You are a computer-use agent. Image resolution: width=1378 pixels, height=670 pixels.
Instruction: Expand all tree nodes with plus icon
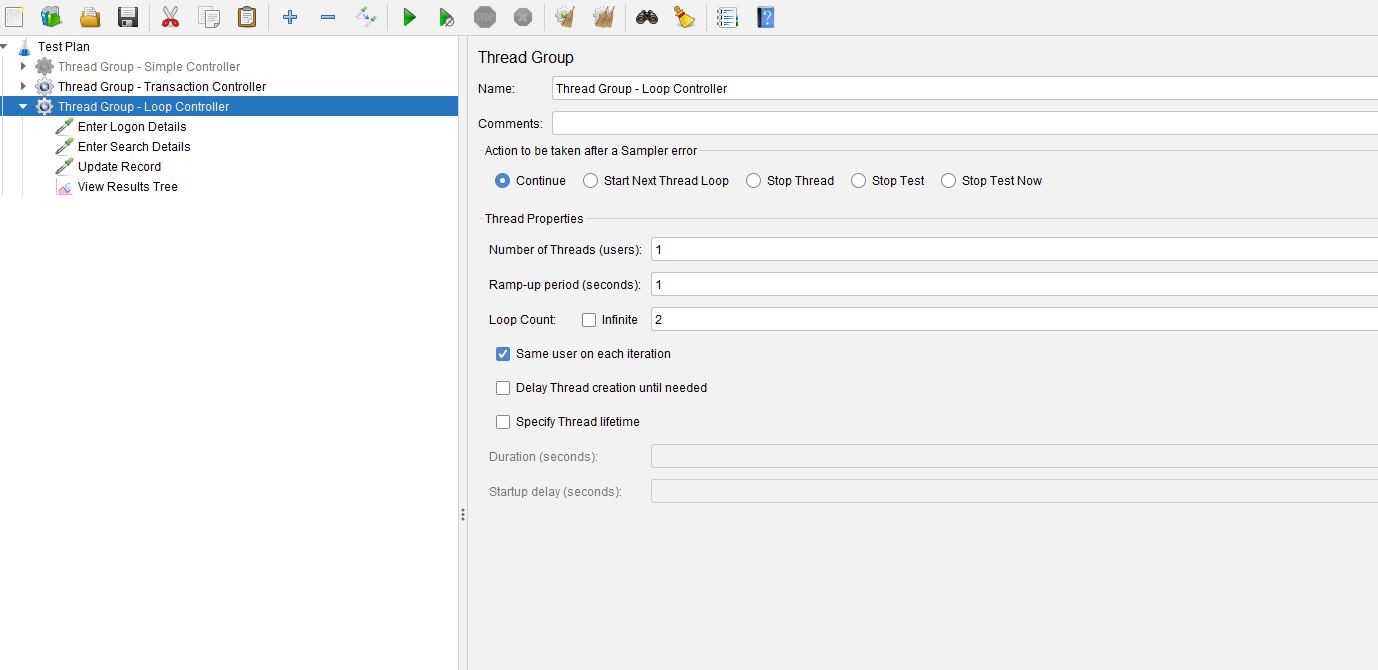click(x=289, y=17)
